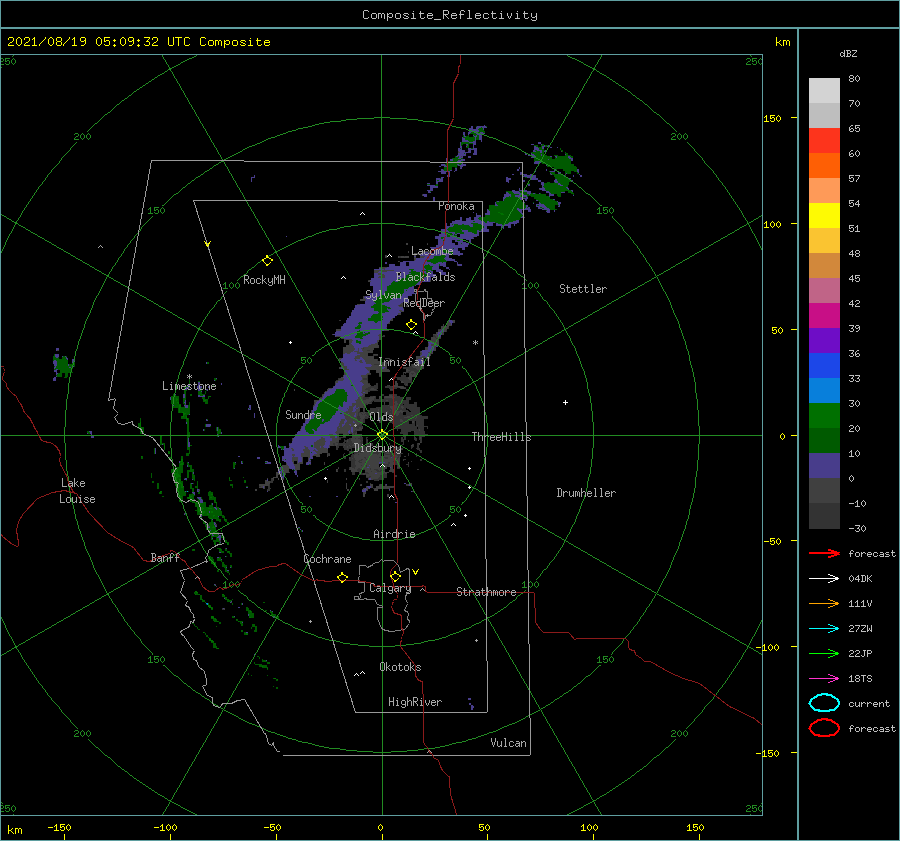Click the Strathmore town label
The height and width of the screenshot is (841, 900).
pyautogui.click(x=486, y=592)
